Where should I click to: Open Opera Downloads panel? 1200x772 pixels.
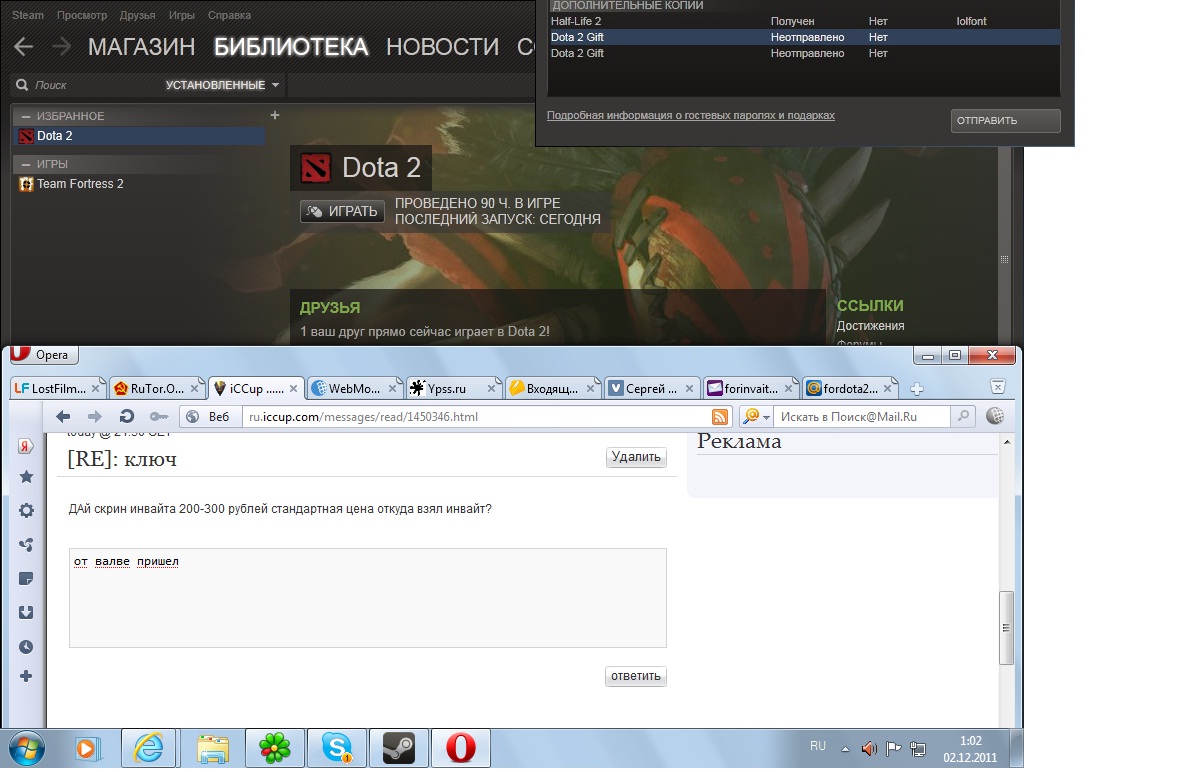pyautogui.click(x=26, y=612)
